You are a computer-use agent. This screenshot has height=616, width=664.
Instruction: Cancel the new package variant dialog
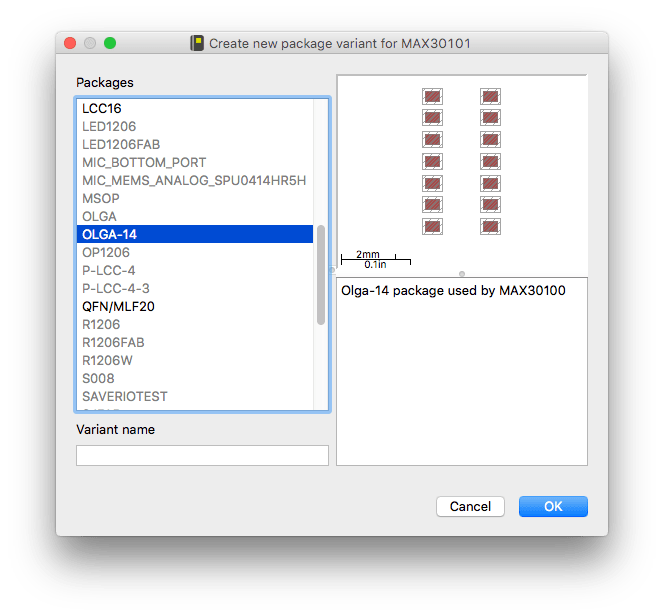470,506
